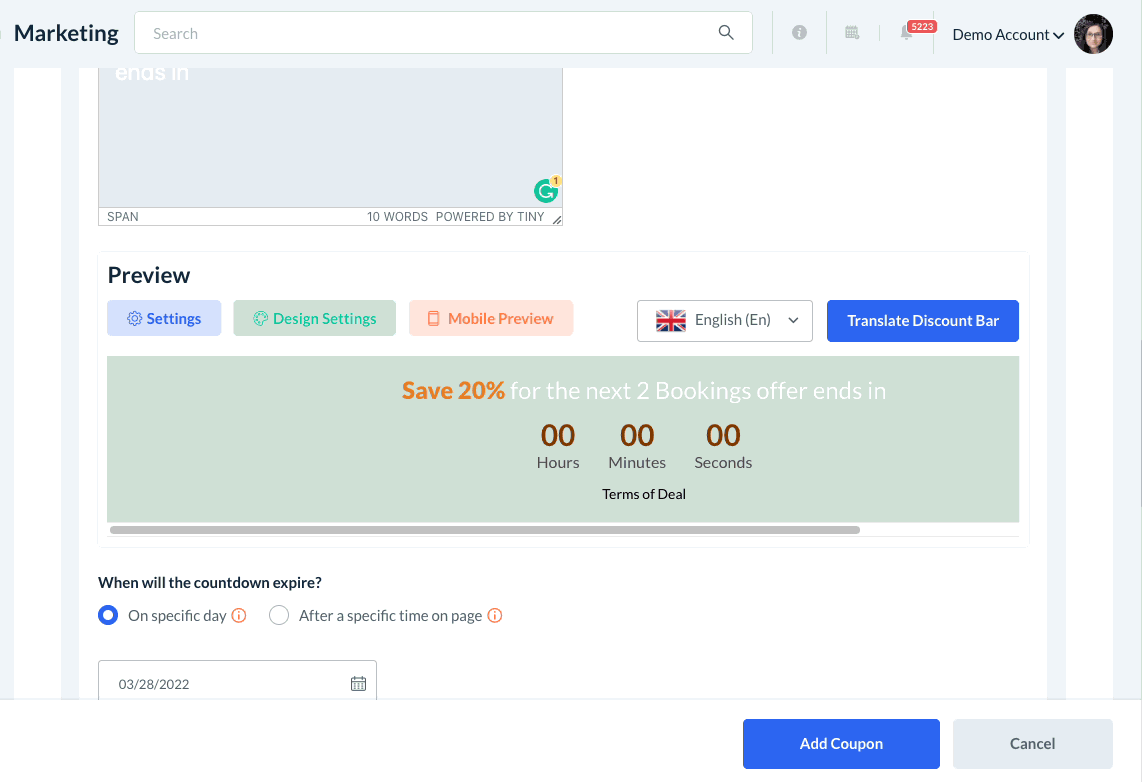Click info icon beside On specific day
The width and height of the screenshot is (1142, 782).
coord(239,616)
